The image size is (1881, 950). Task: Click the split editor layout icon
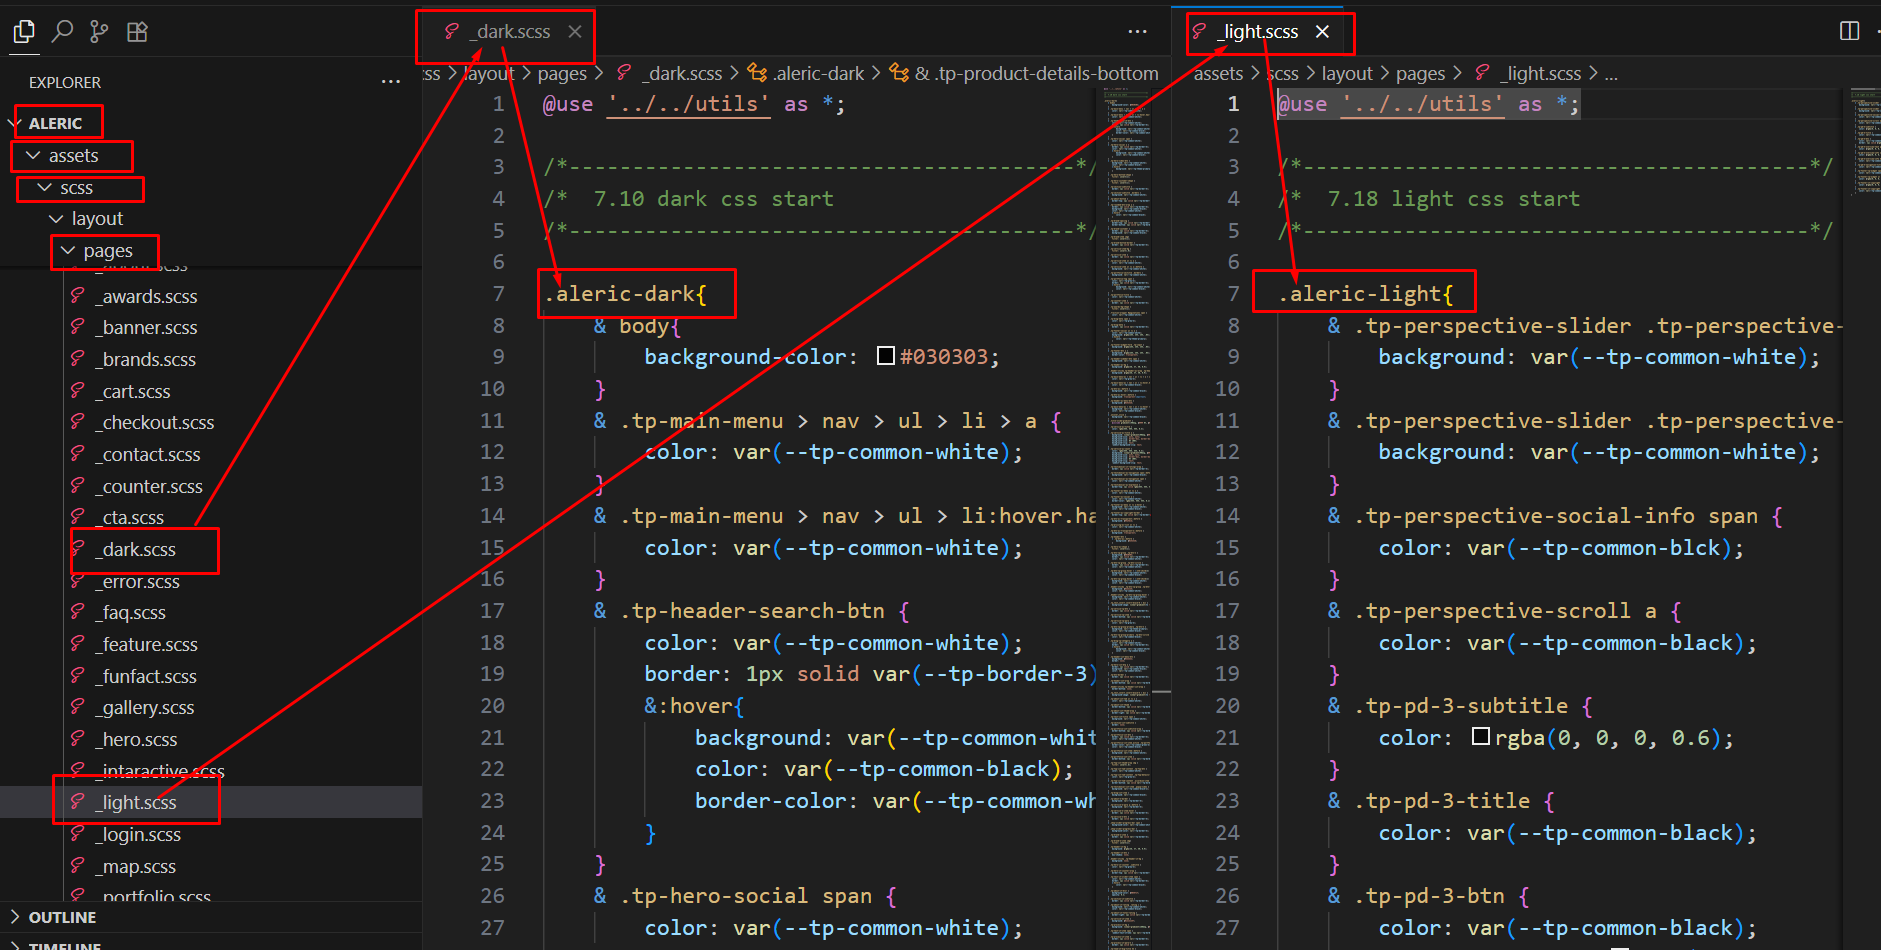coord(1850,31)
